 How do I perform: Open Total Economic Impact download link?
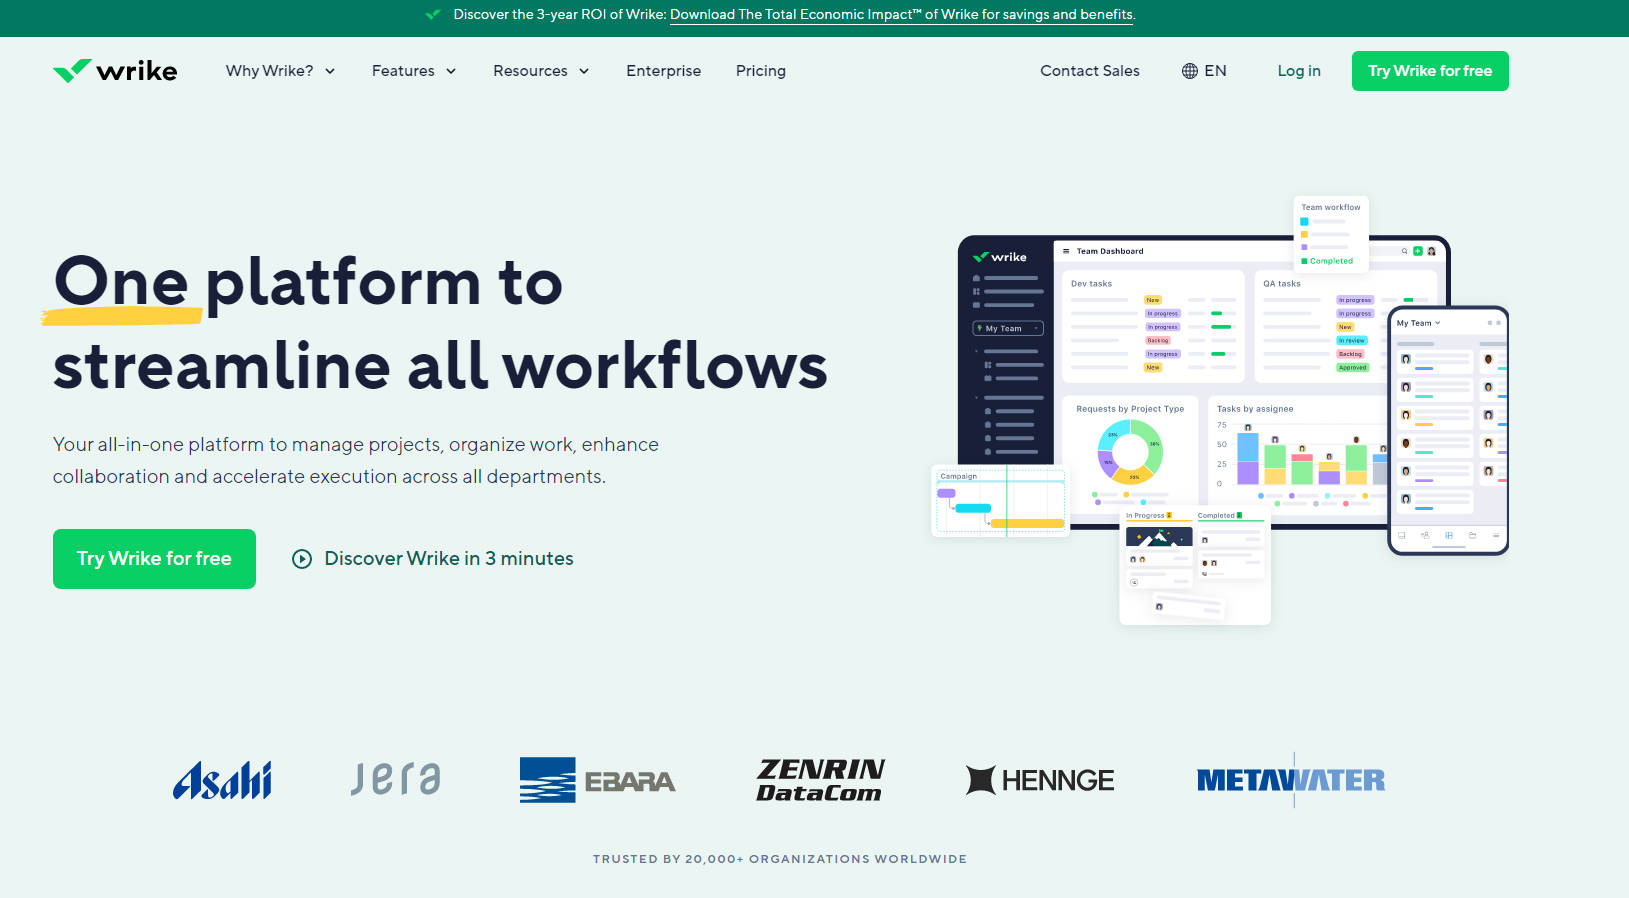coord(901,15)
